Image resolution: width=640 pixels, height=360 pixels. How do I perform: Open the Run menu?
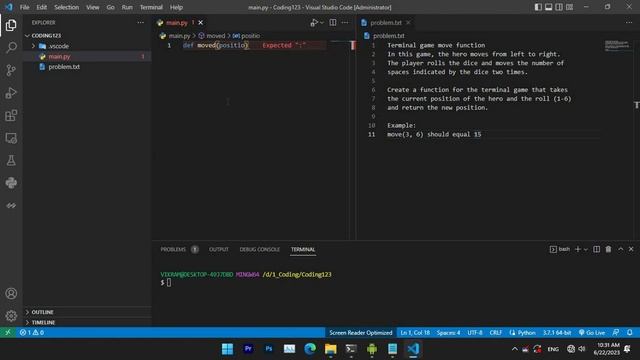[127, 7]
